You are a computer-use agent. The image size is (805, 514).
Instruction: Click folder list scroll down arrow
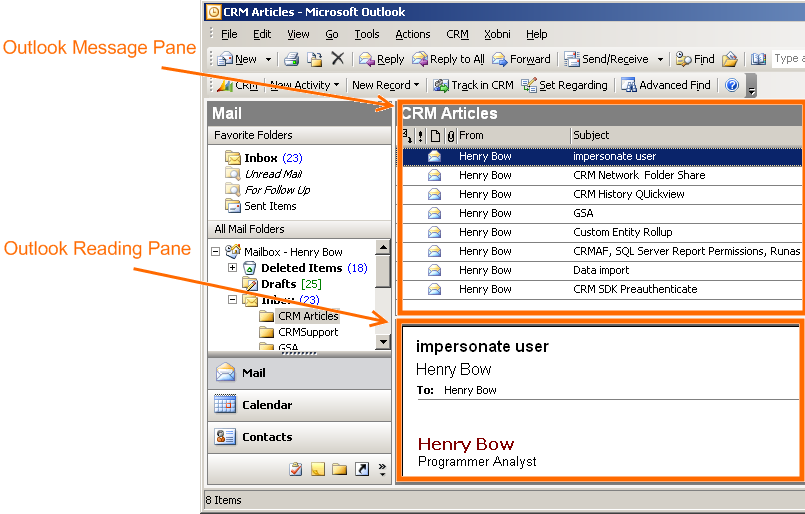[x=383, y=341]
